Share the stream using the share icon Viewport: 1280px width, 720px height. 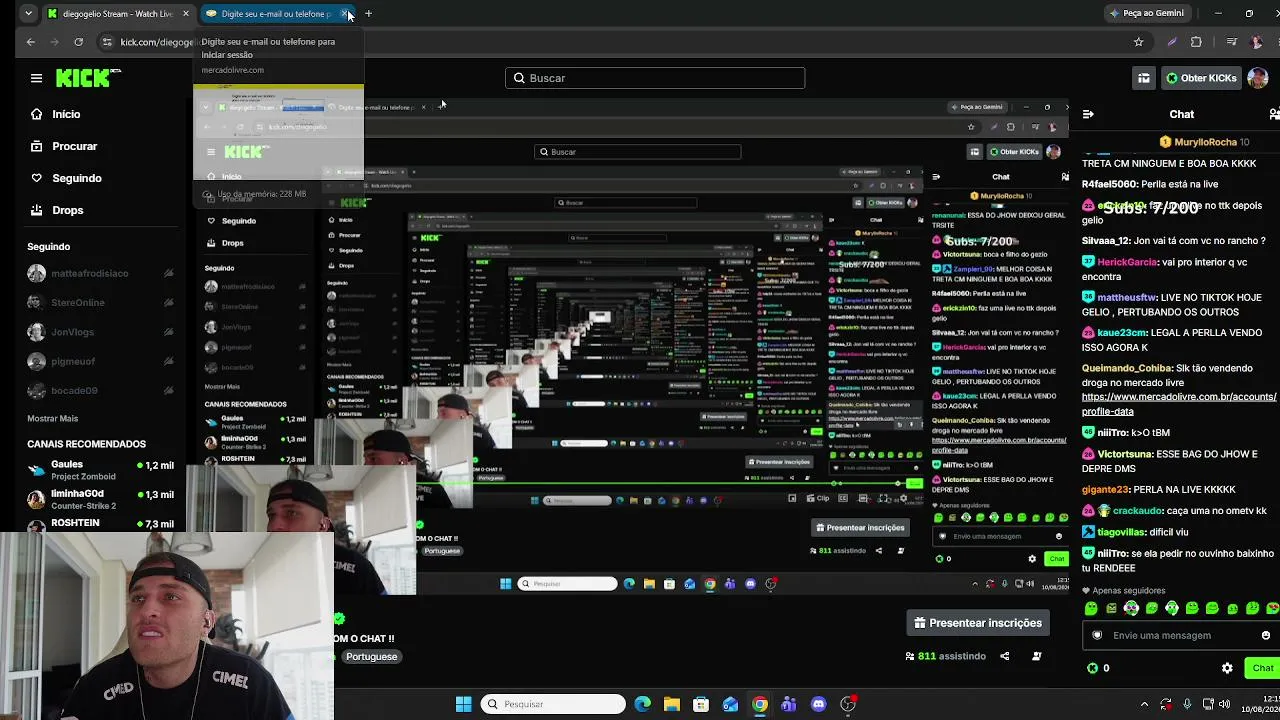click(1004, 656)
